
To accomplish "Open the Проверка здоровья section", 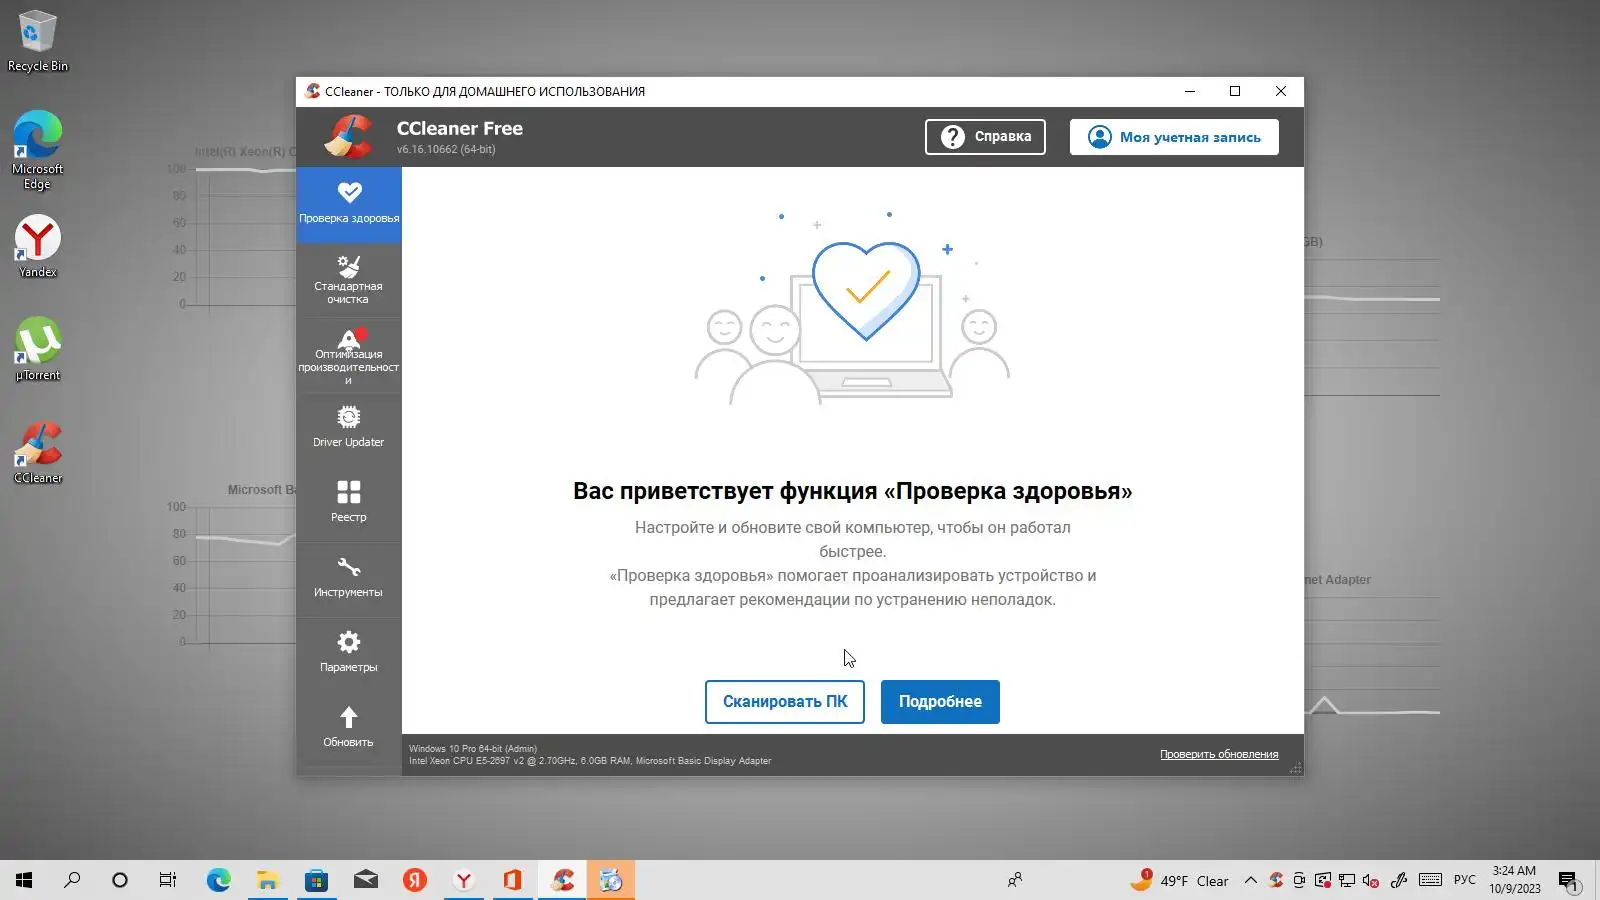I will pos(349,204).
